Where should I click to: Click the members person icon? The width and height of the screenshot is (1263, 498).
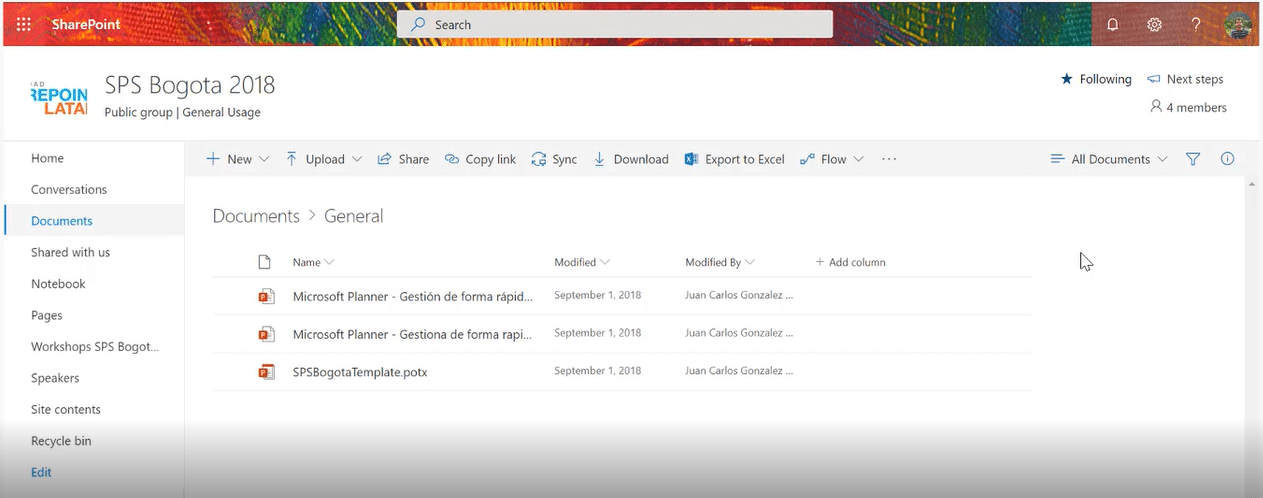(1156, 107)
